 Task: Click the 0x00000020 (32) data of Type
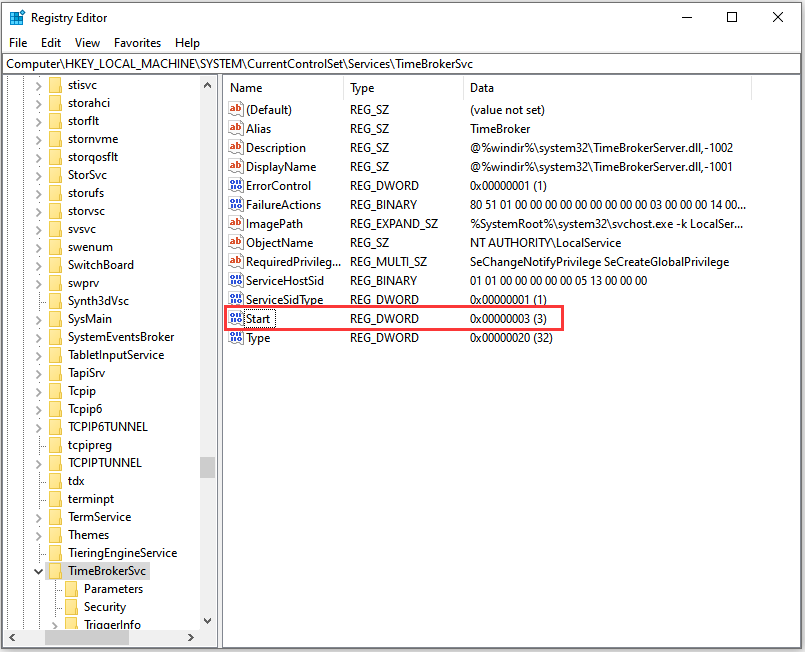pos(511,338)
